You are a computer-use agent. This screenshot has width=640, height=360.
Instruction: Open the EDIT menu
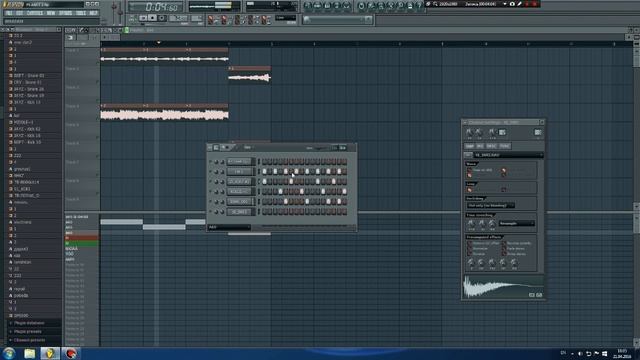tap(20, 13)
